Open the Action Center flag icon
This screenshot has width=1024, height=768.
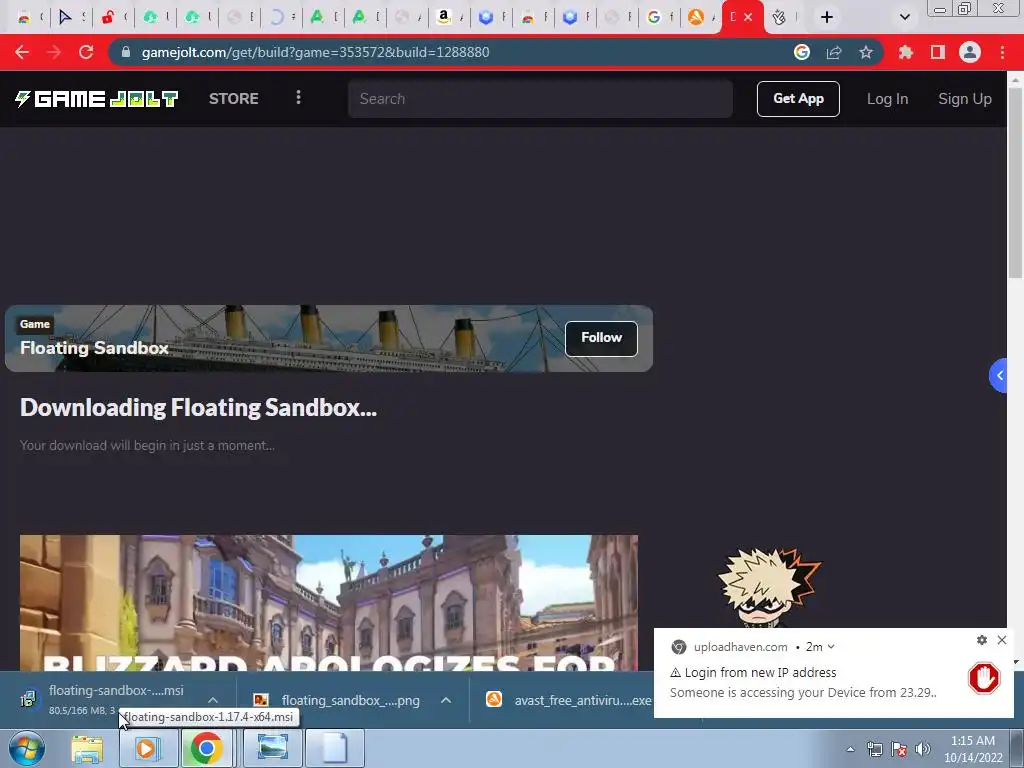click(899, 749)
